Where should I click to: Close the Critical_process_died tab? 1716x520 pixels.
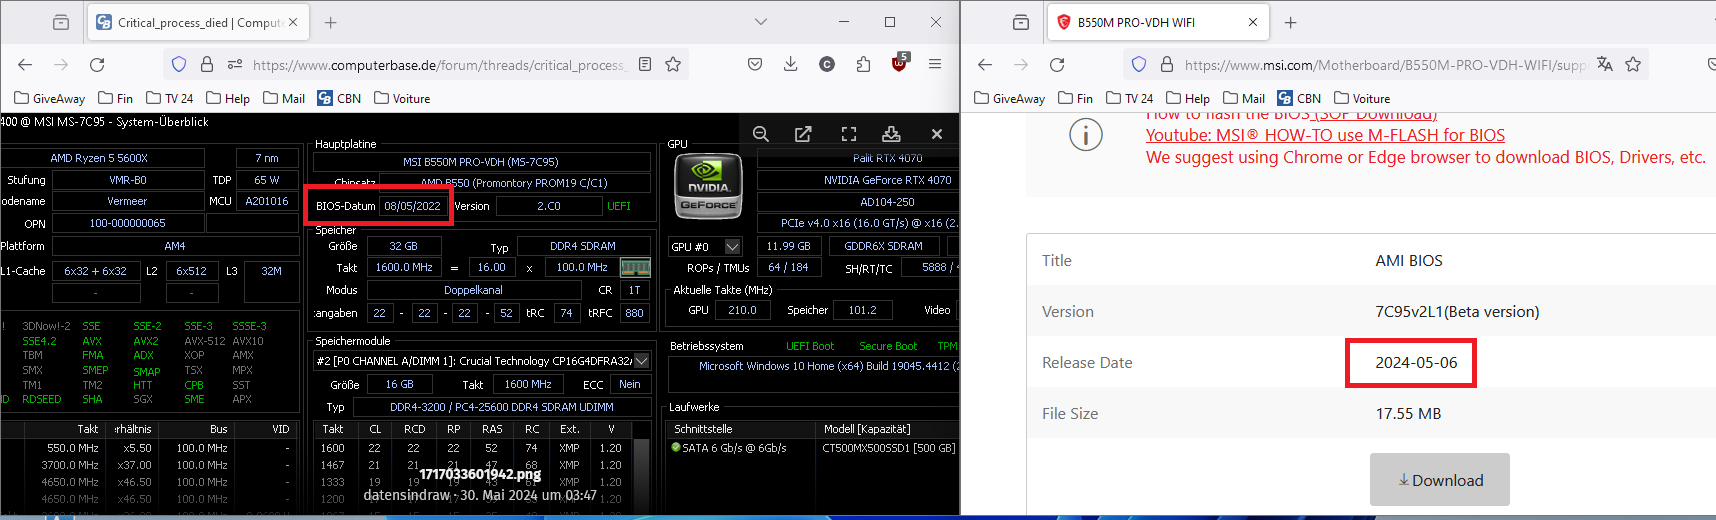[x=293, y=22]
